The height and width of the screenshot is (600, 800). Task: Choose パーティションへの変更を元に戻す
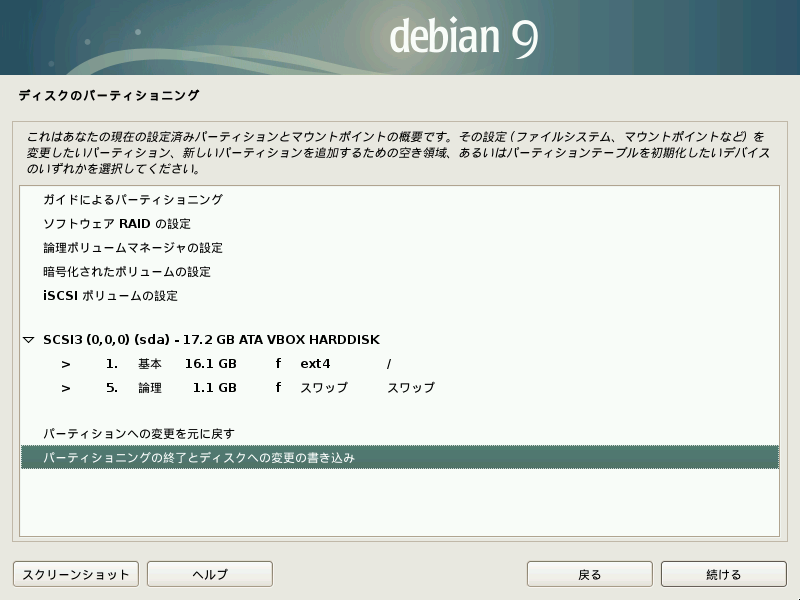[138, 434]
